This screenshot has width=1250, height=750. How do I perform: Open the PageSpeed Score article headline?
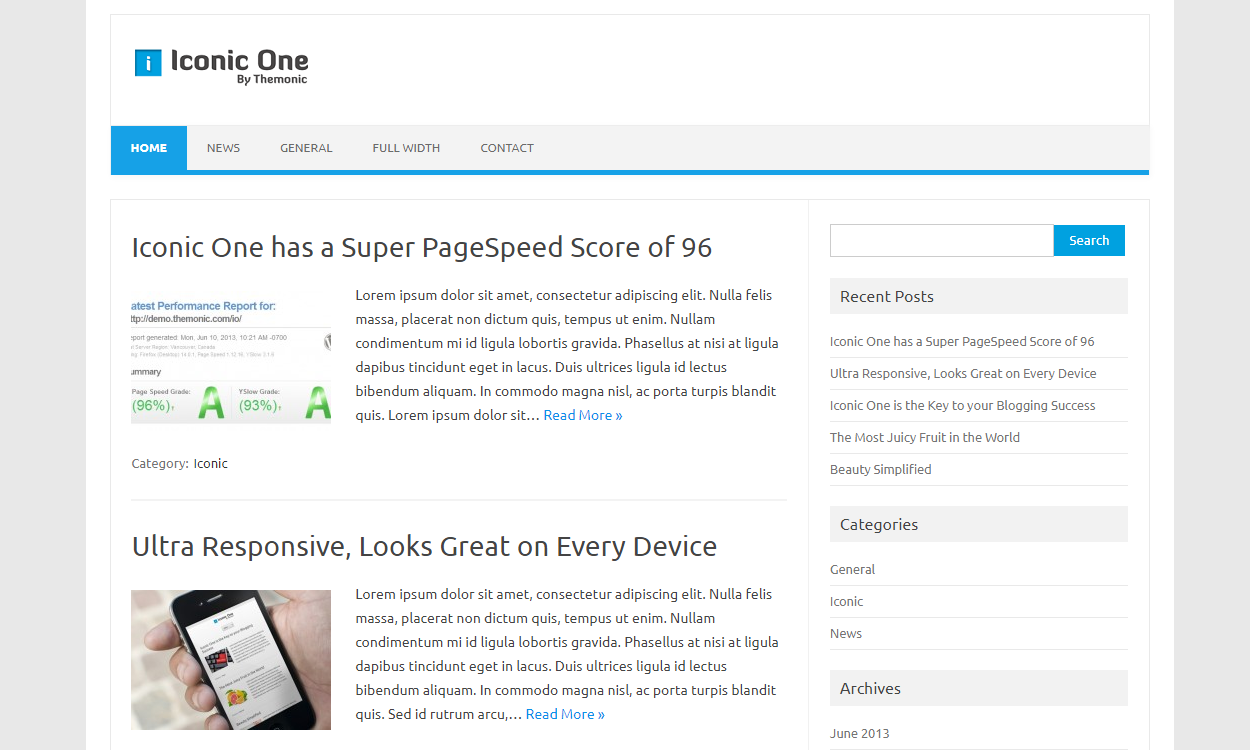pos(421,247)
